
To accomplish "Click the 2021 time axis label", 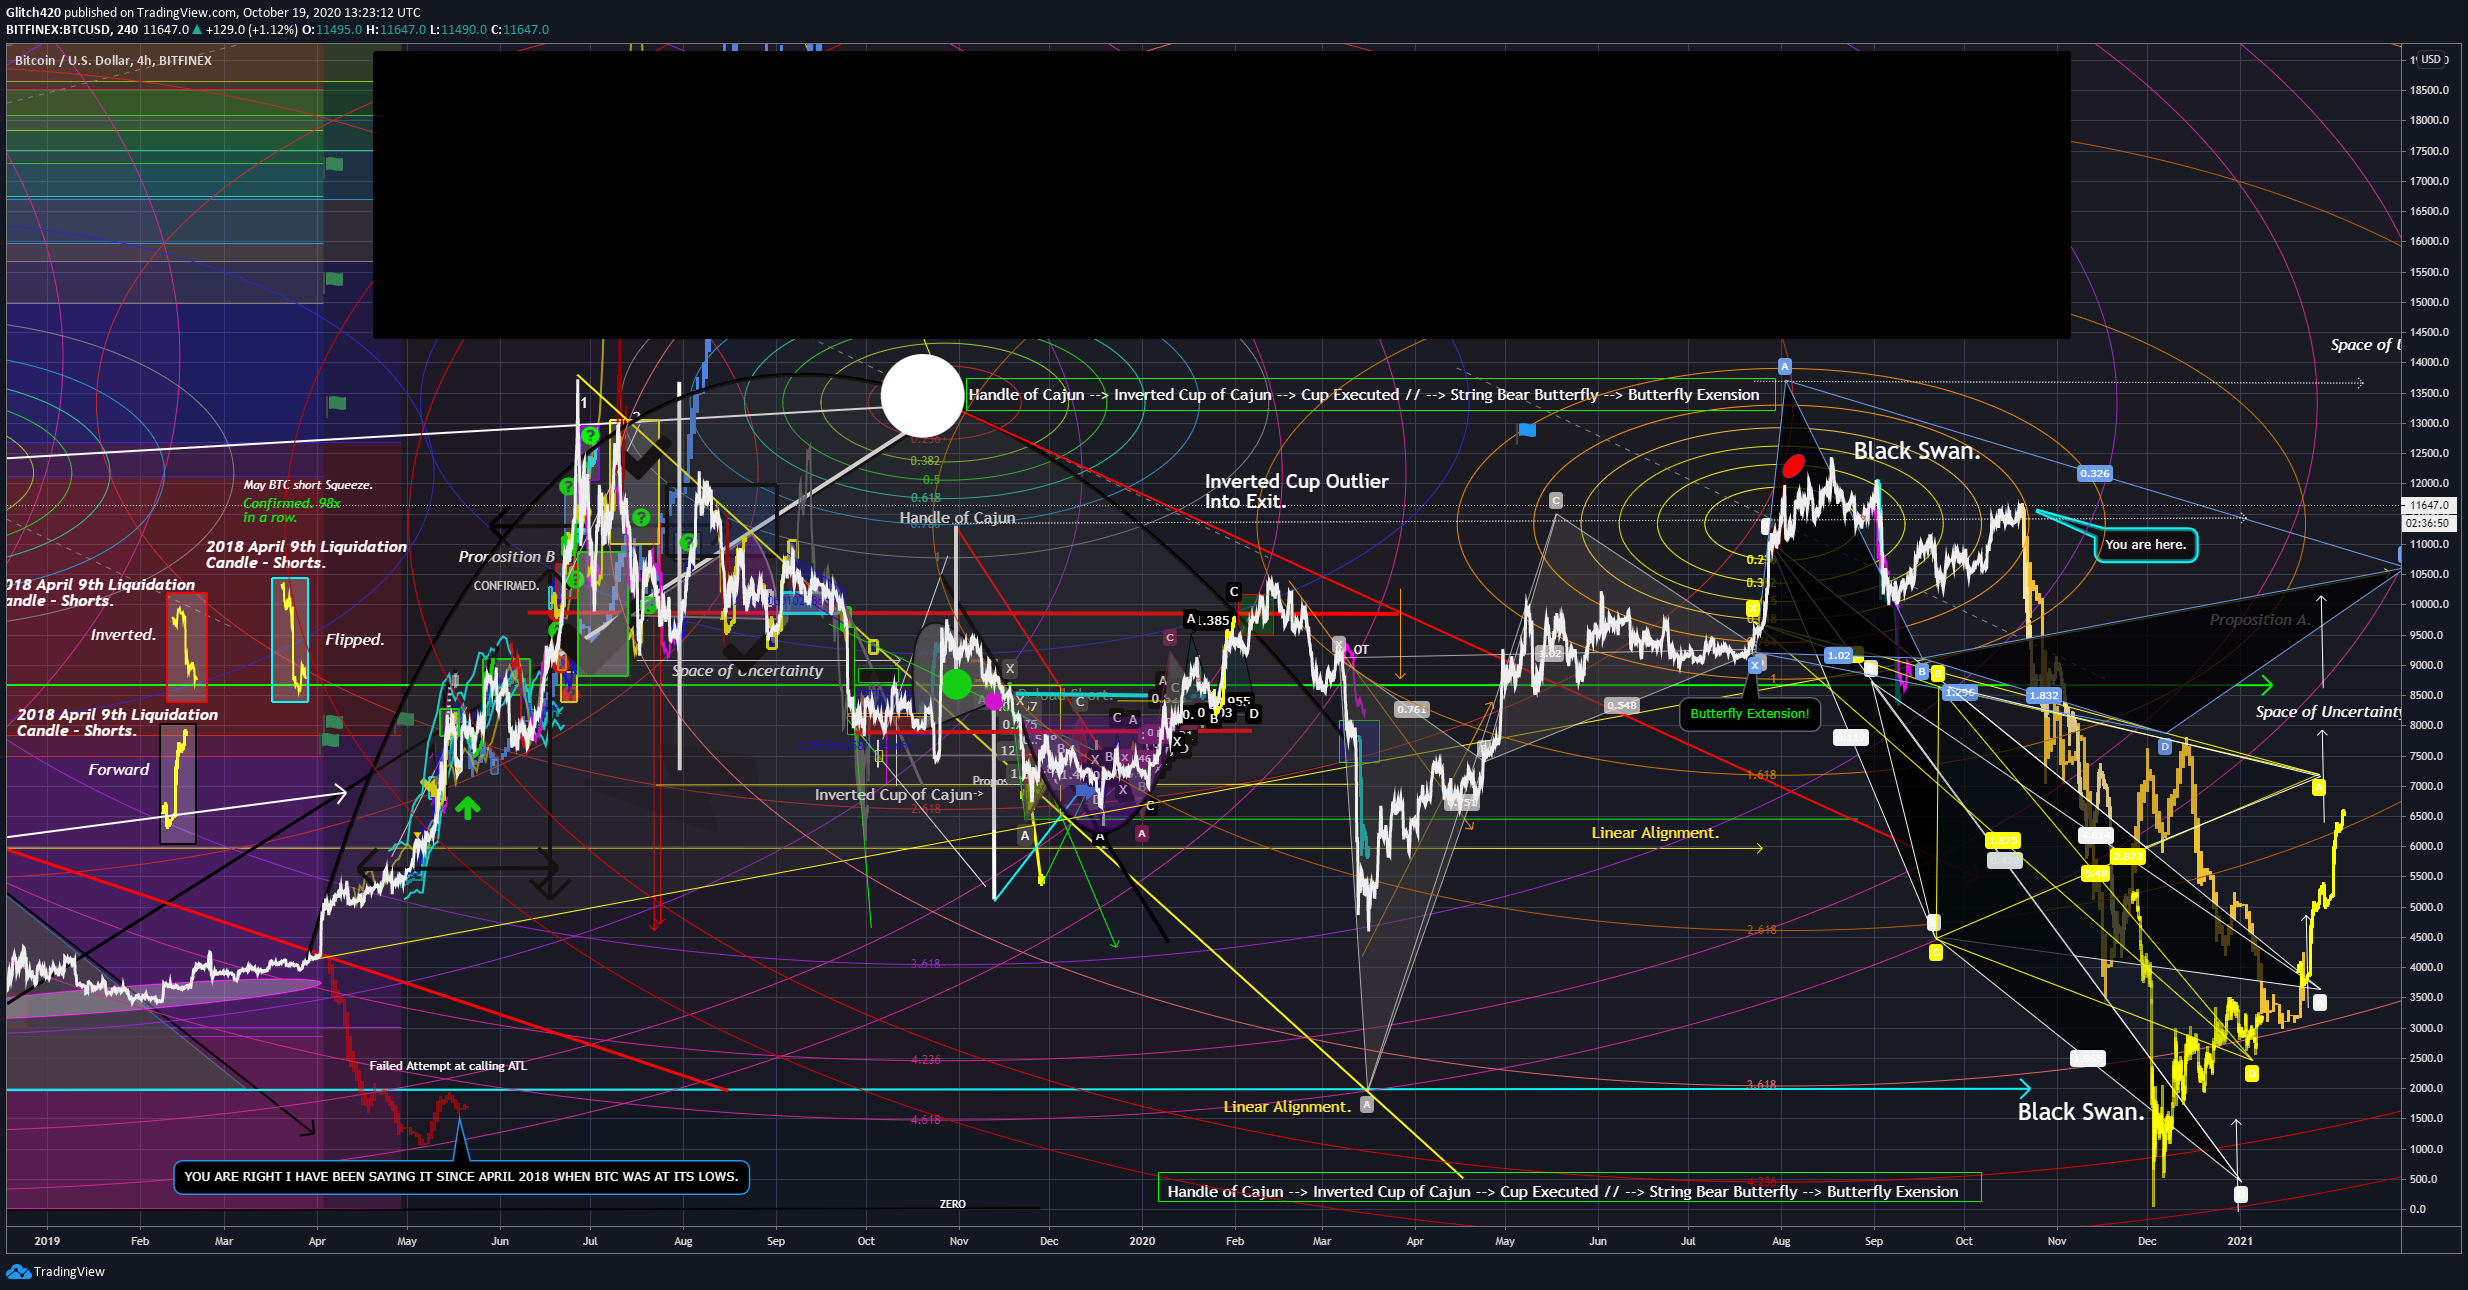I will click(x=2240, y=1241).
